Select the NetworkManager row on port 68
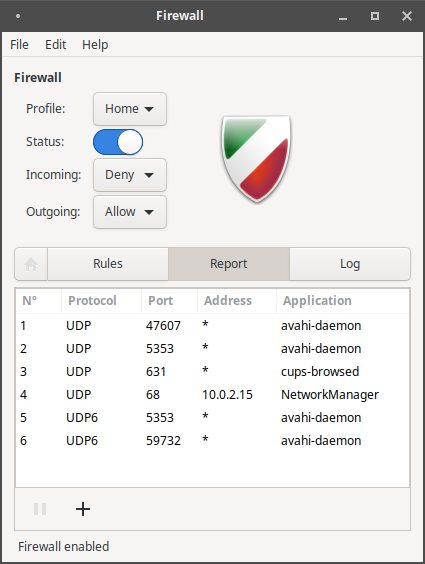The width and height of the screenshot is (425, 564). point(212,395)
